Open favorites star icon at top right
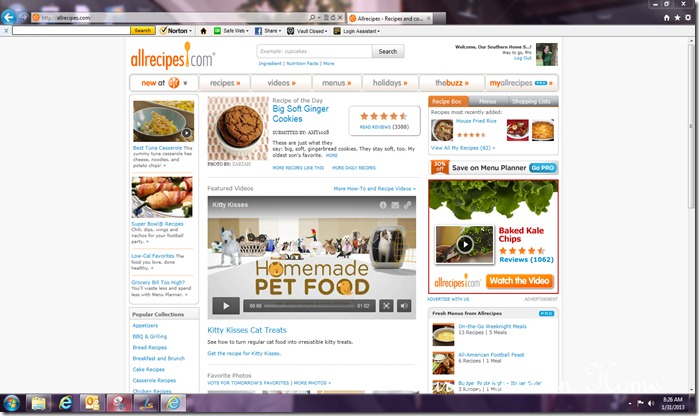The image size is (699, 416). (x=677, y=18)
